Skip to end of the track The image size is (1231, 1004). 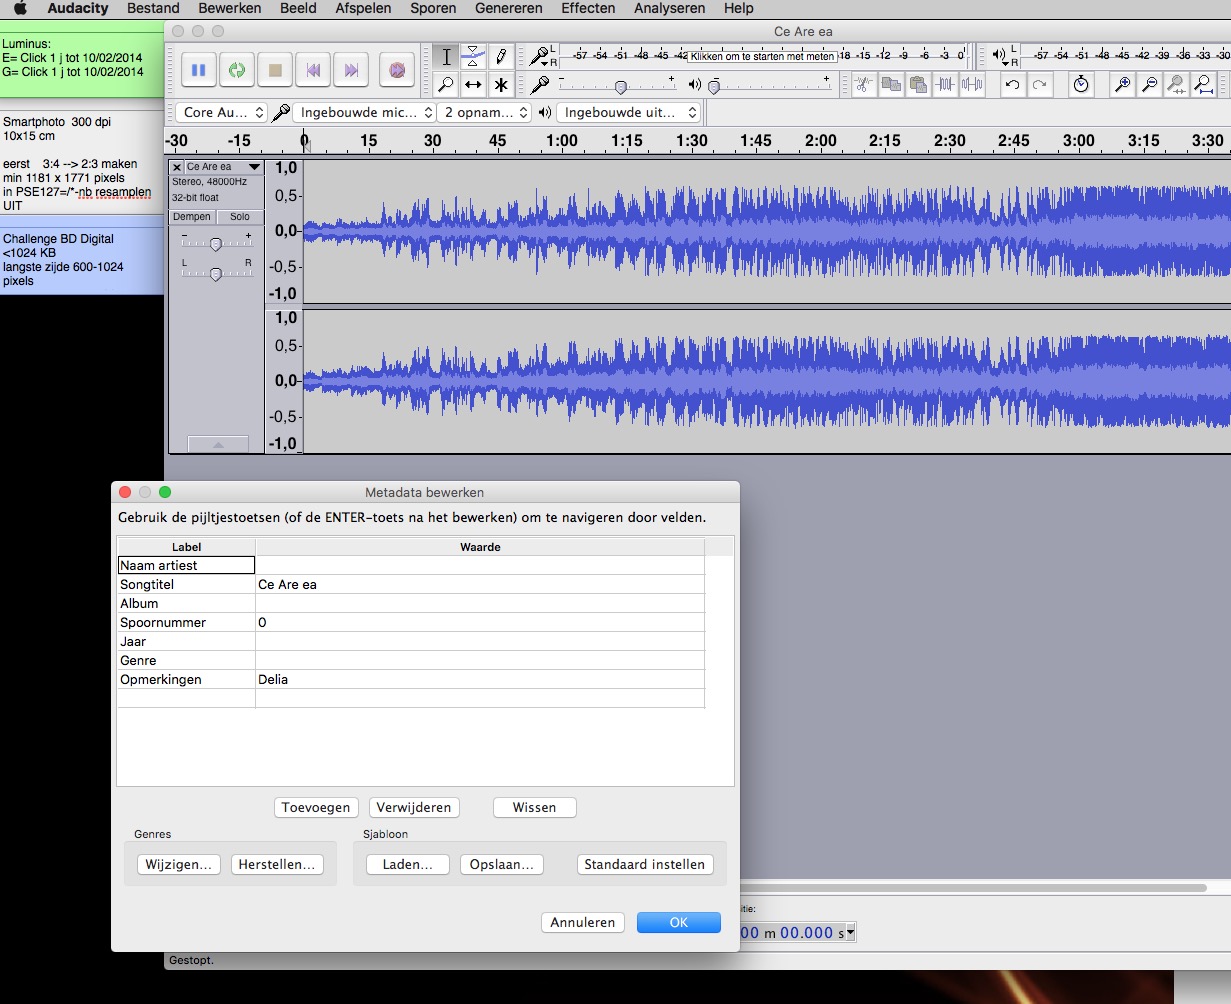[x=351, y=70]
